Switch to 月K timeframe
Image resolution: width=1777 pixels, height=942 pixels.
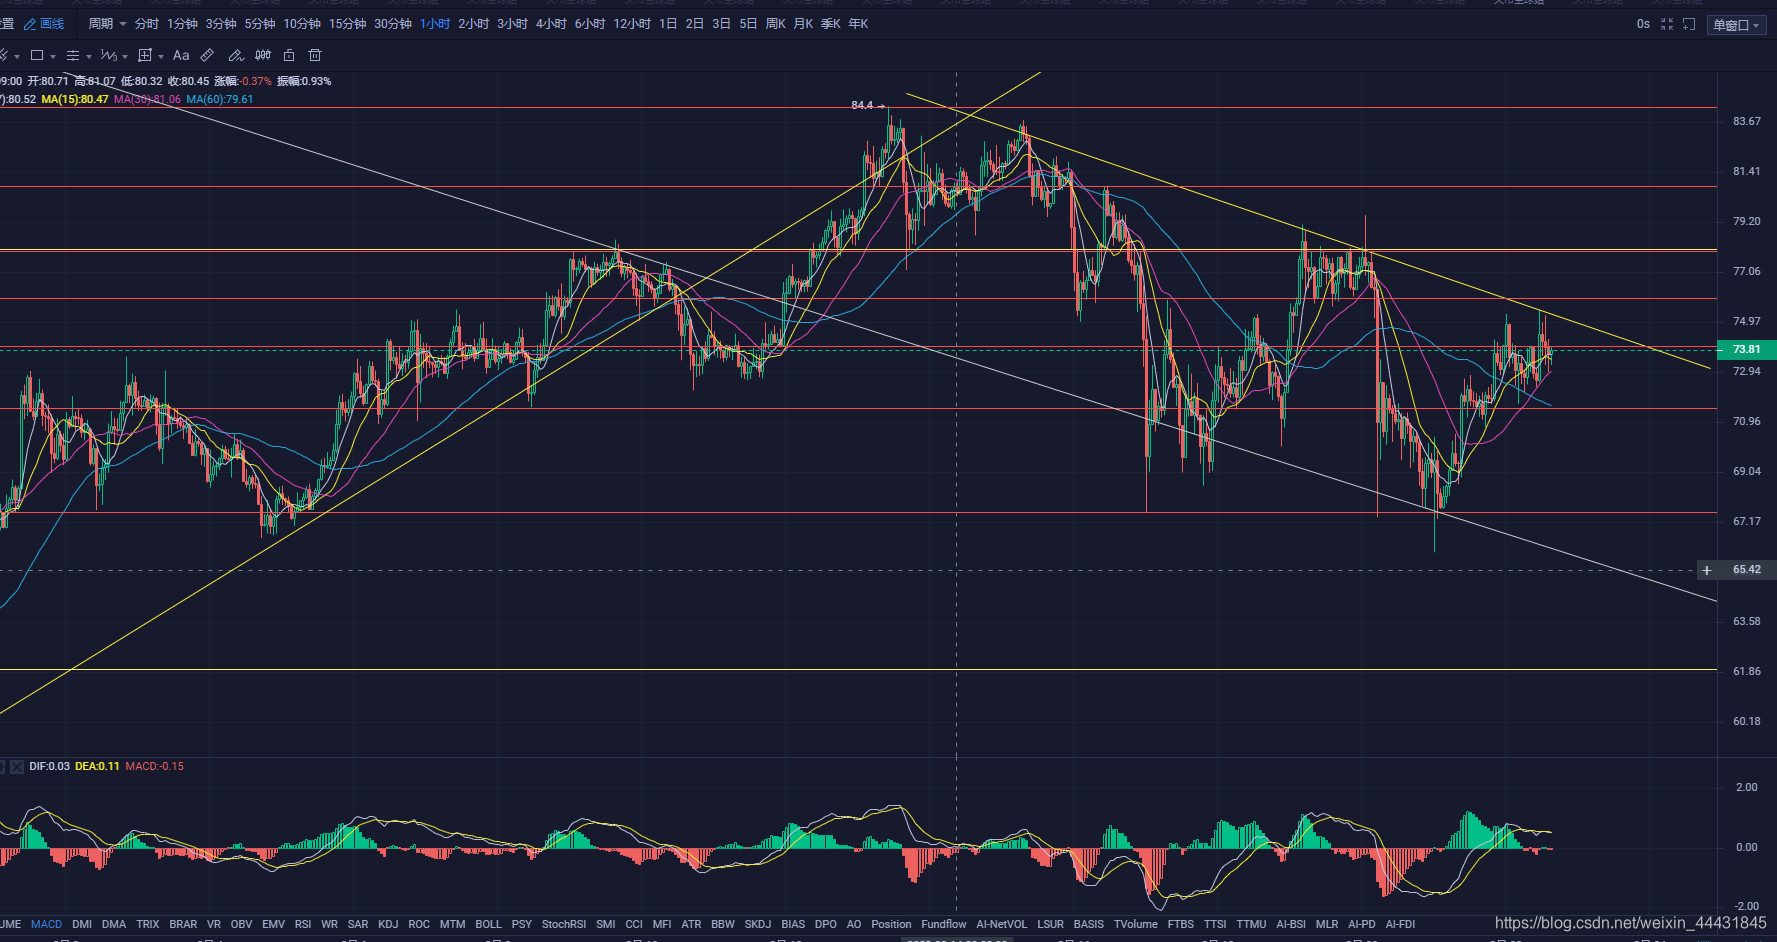point(803,24)
